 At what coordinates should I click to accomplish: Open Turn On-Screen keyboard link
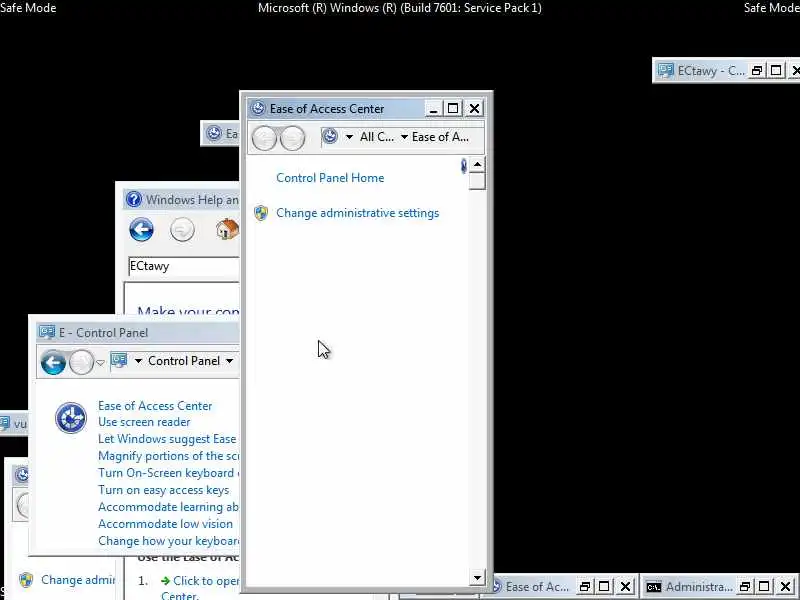pyautogui.click(x=166, y=473)
